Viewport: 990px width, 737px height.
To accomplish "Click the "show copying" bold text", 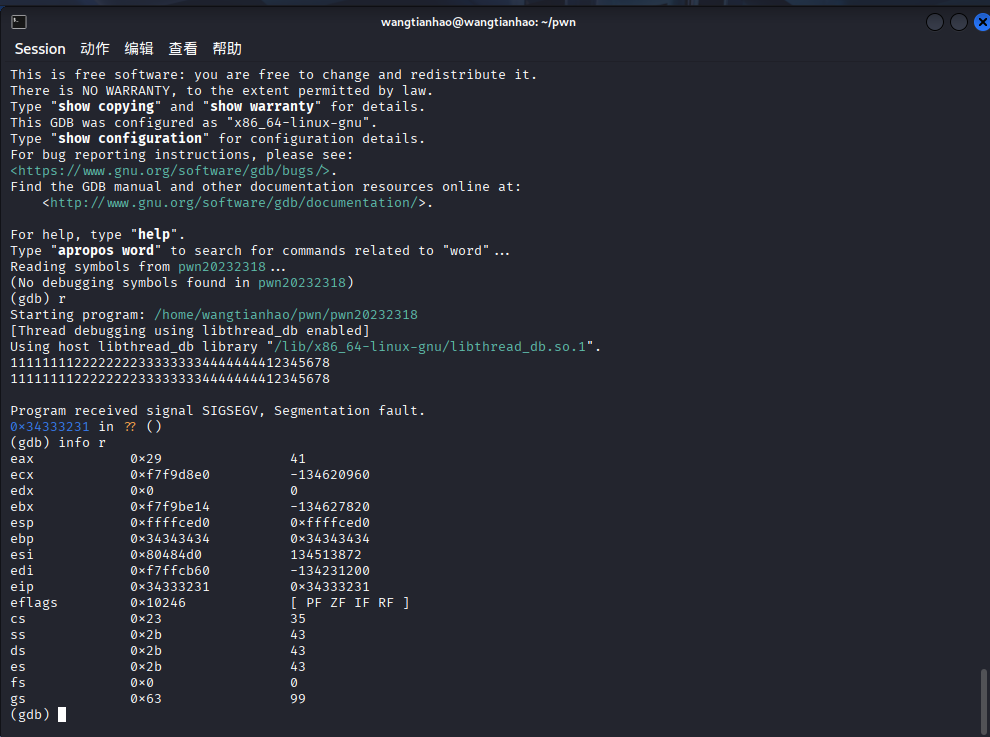I will [106, 106].
